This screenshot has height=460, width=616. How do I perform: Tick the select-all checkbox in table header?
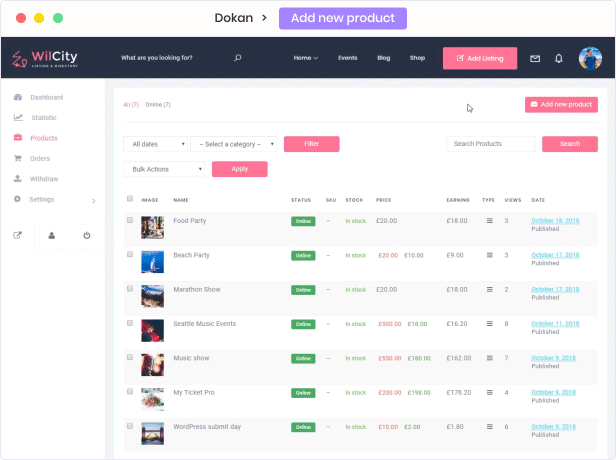point(130,198)
